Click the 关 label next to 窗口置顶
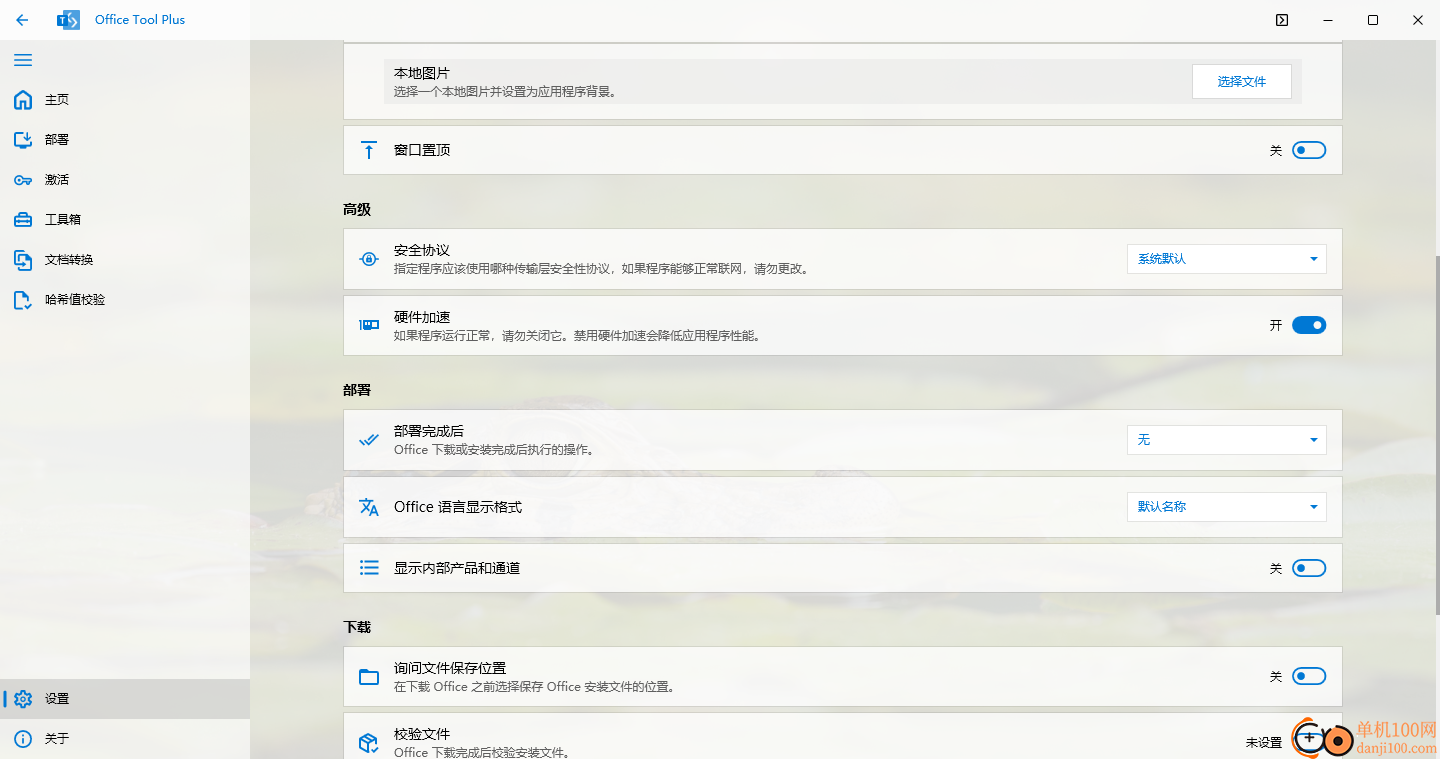The height and width of the screenshot is (759, 1440). tap(1276, 150)
